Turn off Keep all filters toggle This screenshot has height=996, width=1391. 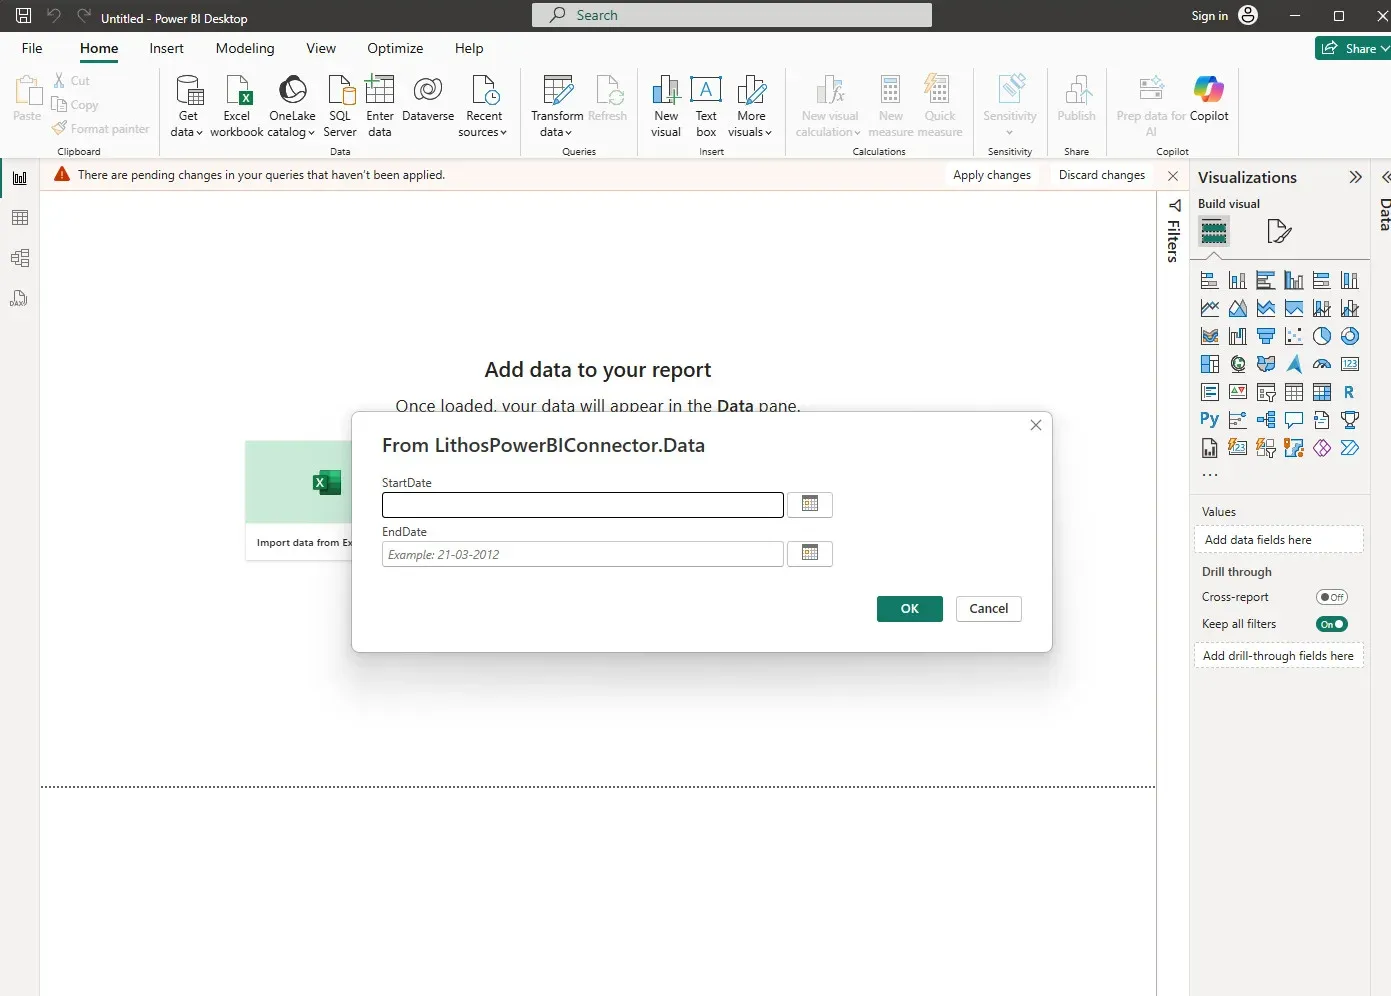pos(1332,624)
